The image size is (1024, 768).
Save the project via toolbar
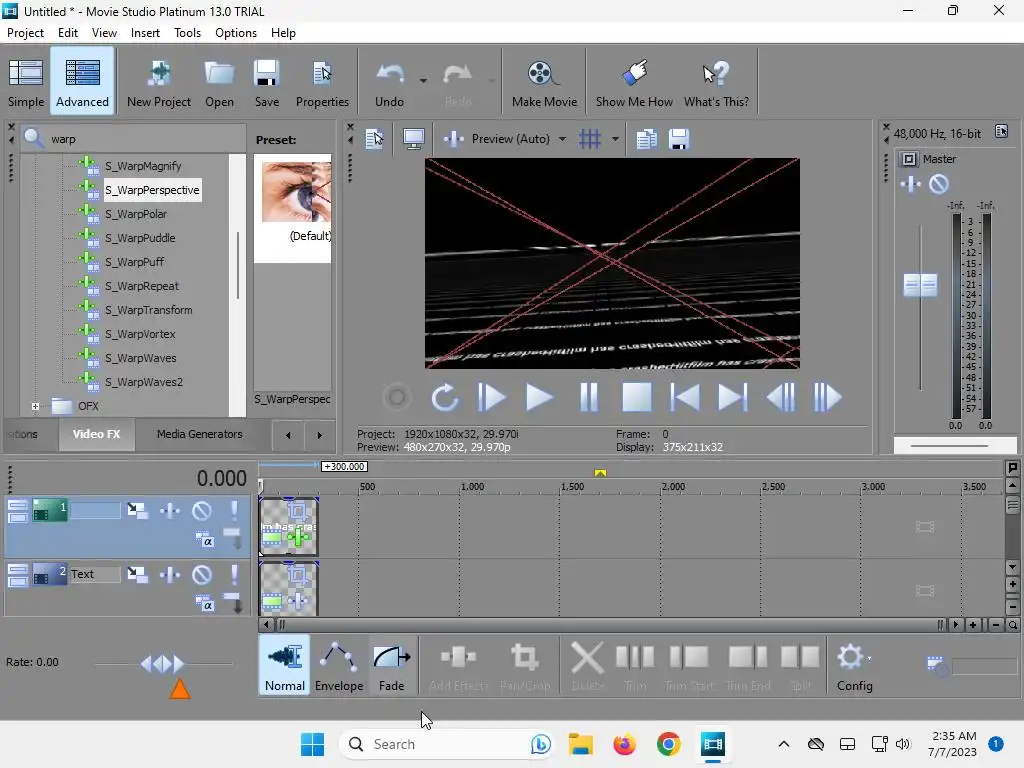click(x=266, y=82)
